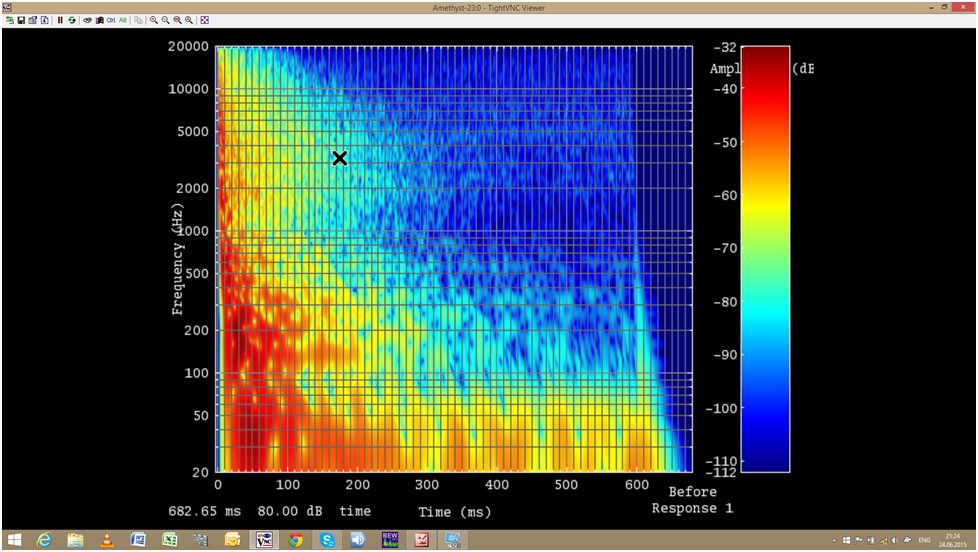Zoom out using the second magnifier icon
The width and height of the screenshot is (978, 552).
pyautogui.click(x=166, y=20)
